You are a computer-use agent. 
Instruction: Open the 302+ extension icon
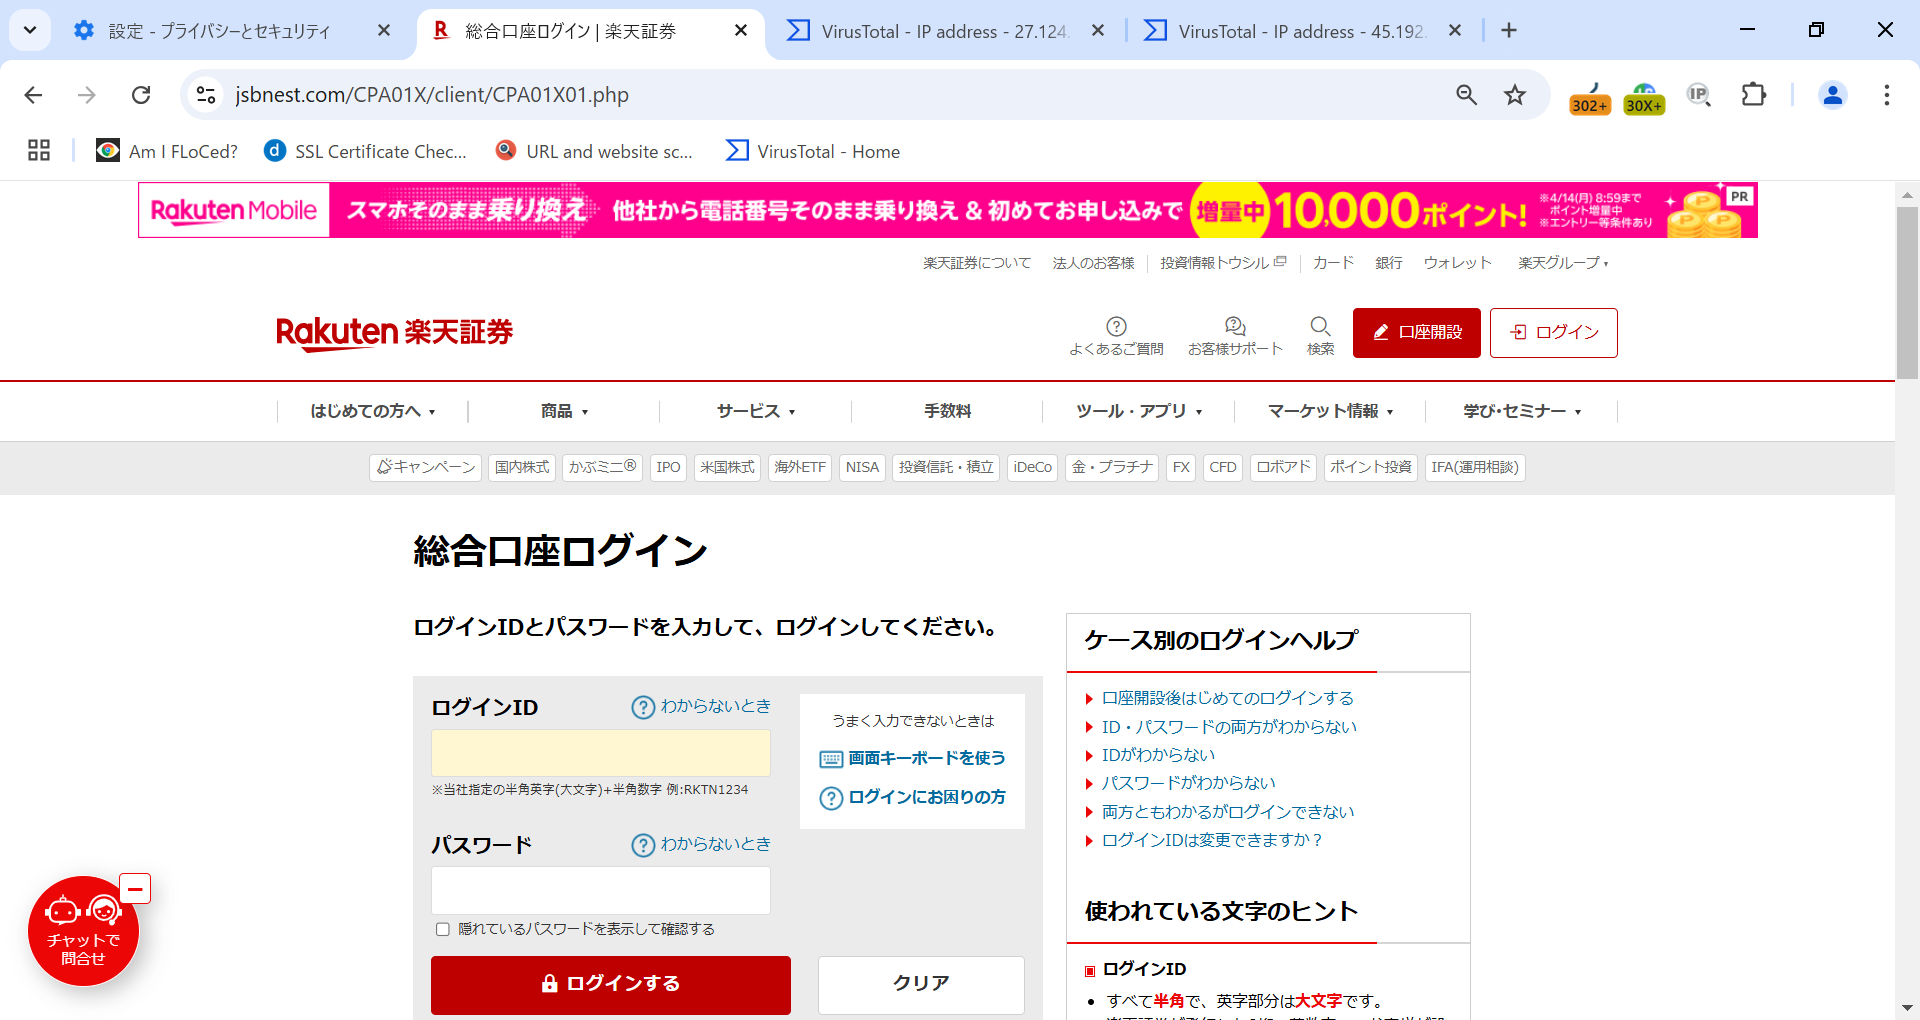[x=1590, y=98]
